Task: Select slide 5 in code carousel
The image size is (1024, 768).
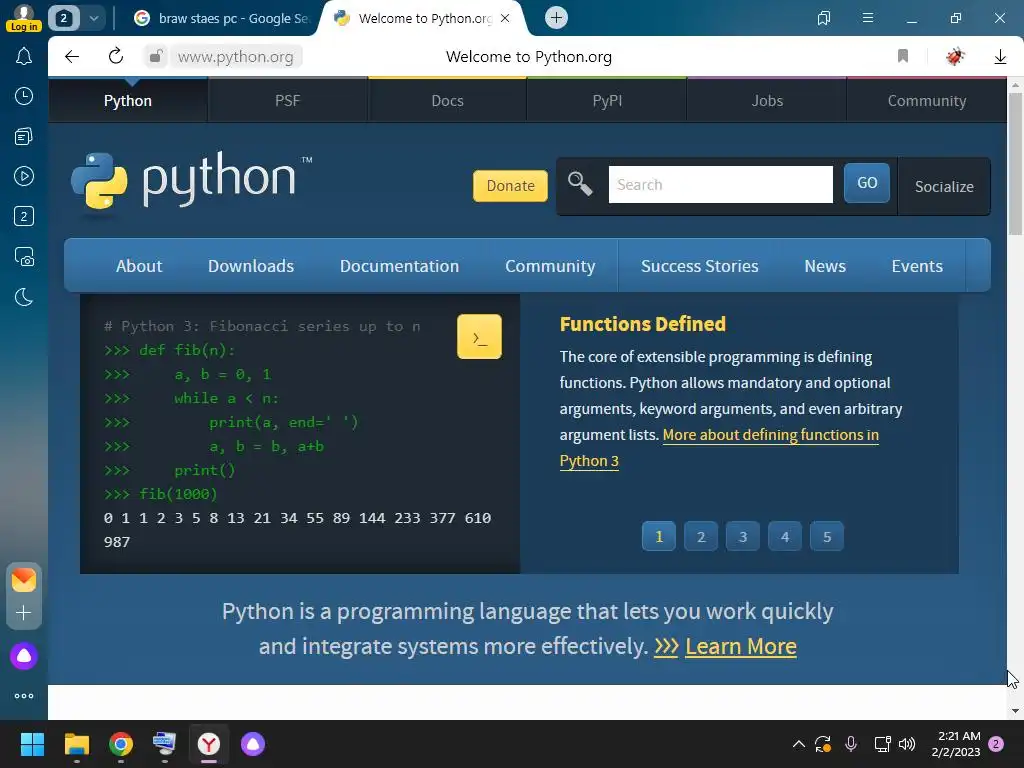Action: pyautogui.click(x=827, y=536)
